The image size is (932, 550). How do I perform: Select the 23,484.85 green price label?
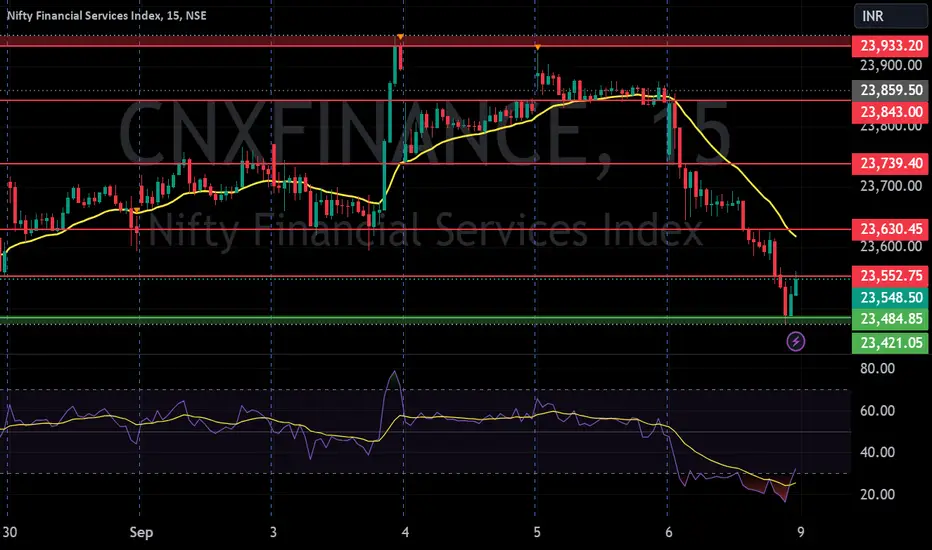pyautogui.click(x=890, y=319)
